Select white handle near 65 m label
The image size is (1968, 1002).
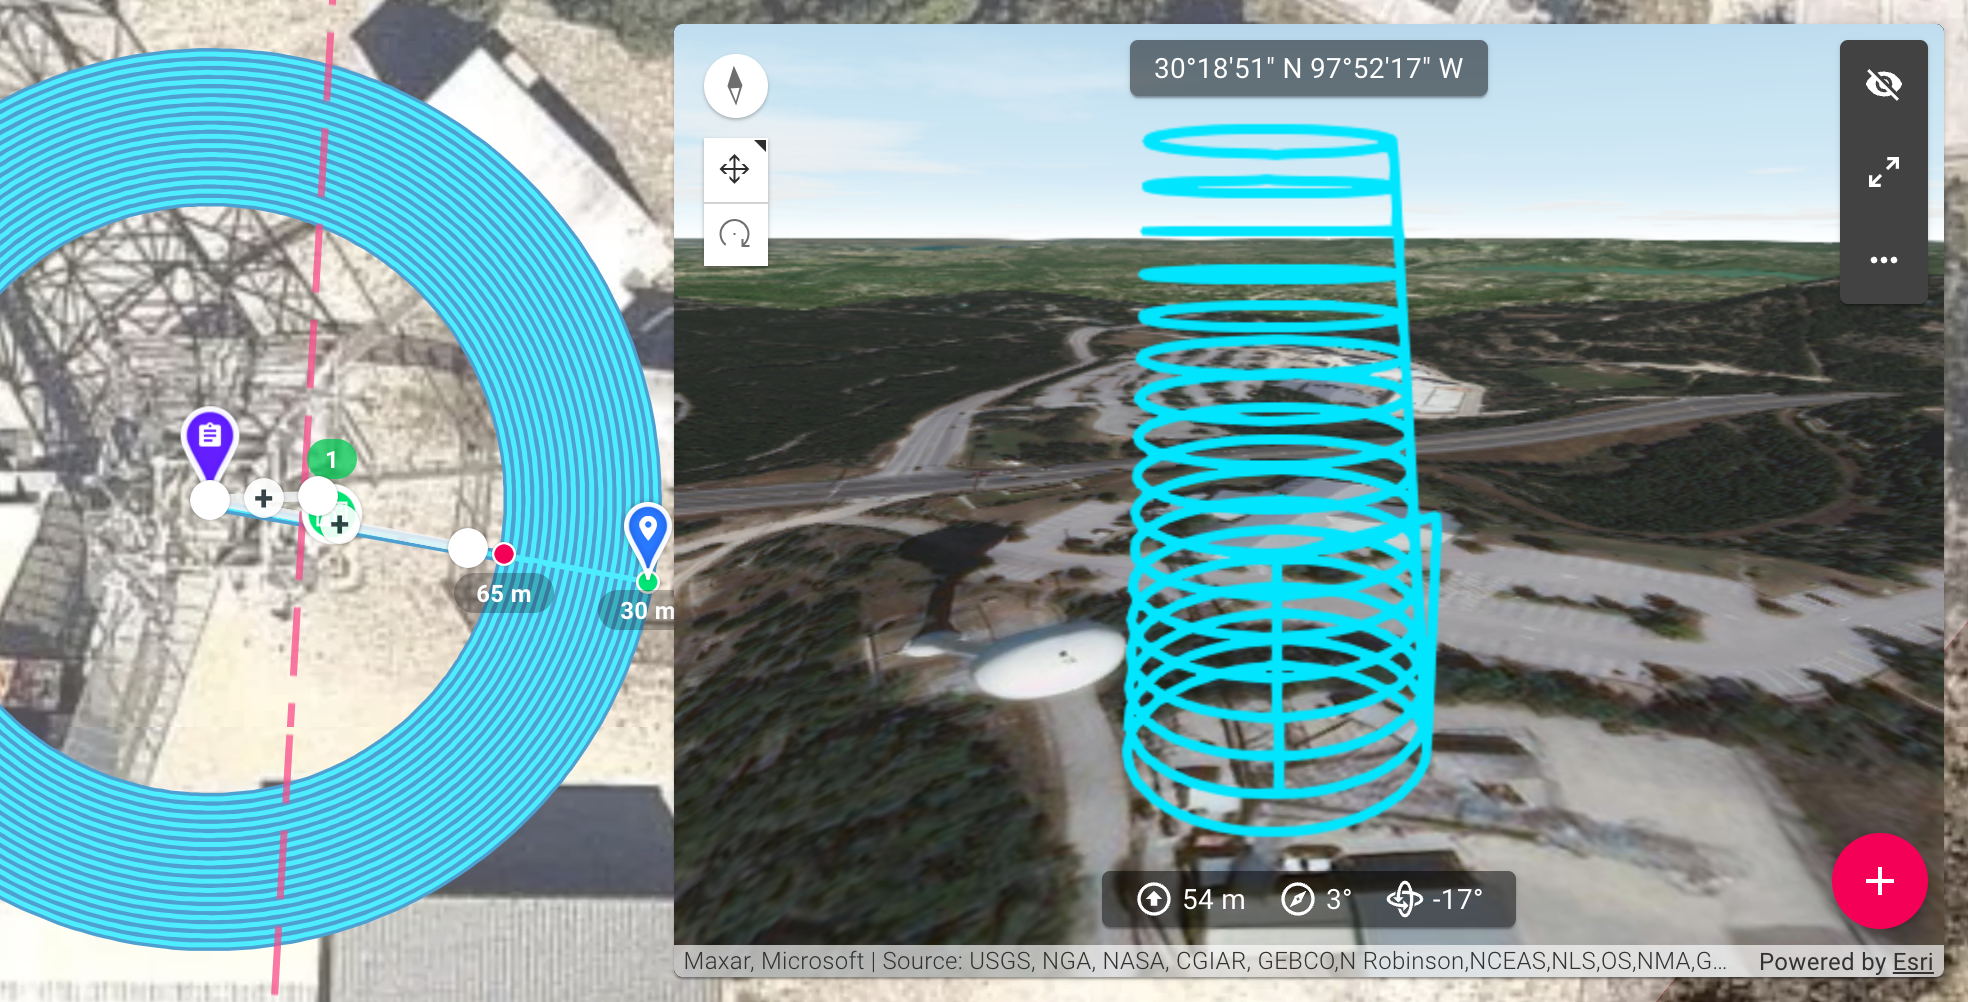(x=467, y=548)
